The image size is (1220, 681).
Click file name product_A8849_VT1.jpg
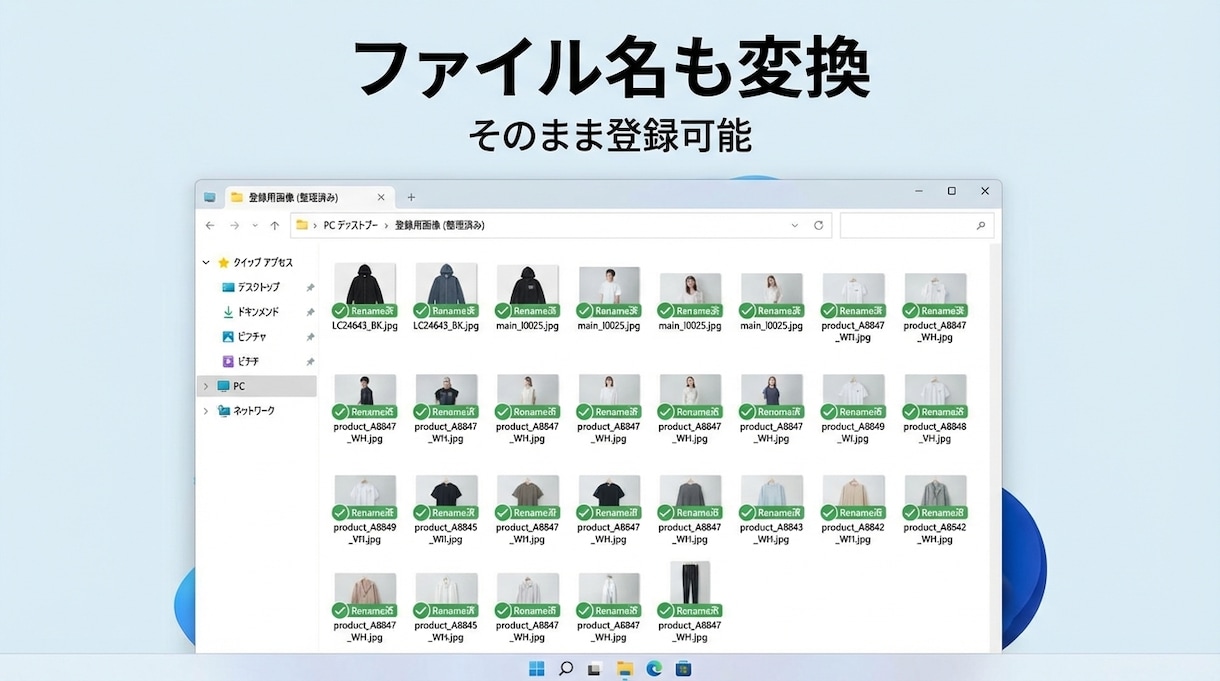365,533
